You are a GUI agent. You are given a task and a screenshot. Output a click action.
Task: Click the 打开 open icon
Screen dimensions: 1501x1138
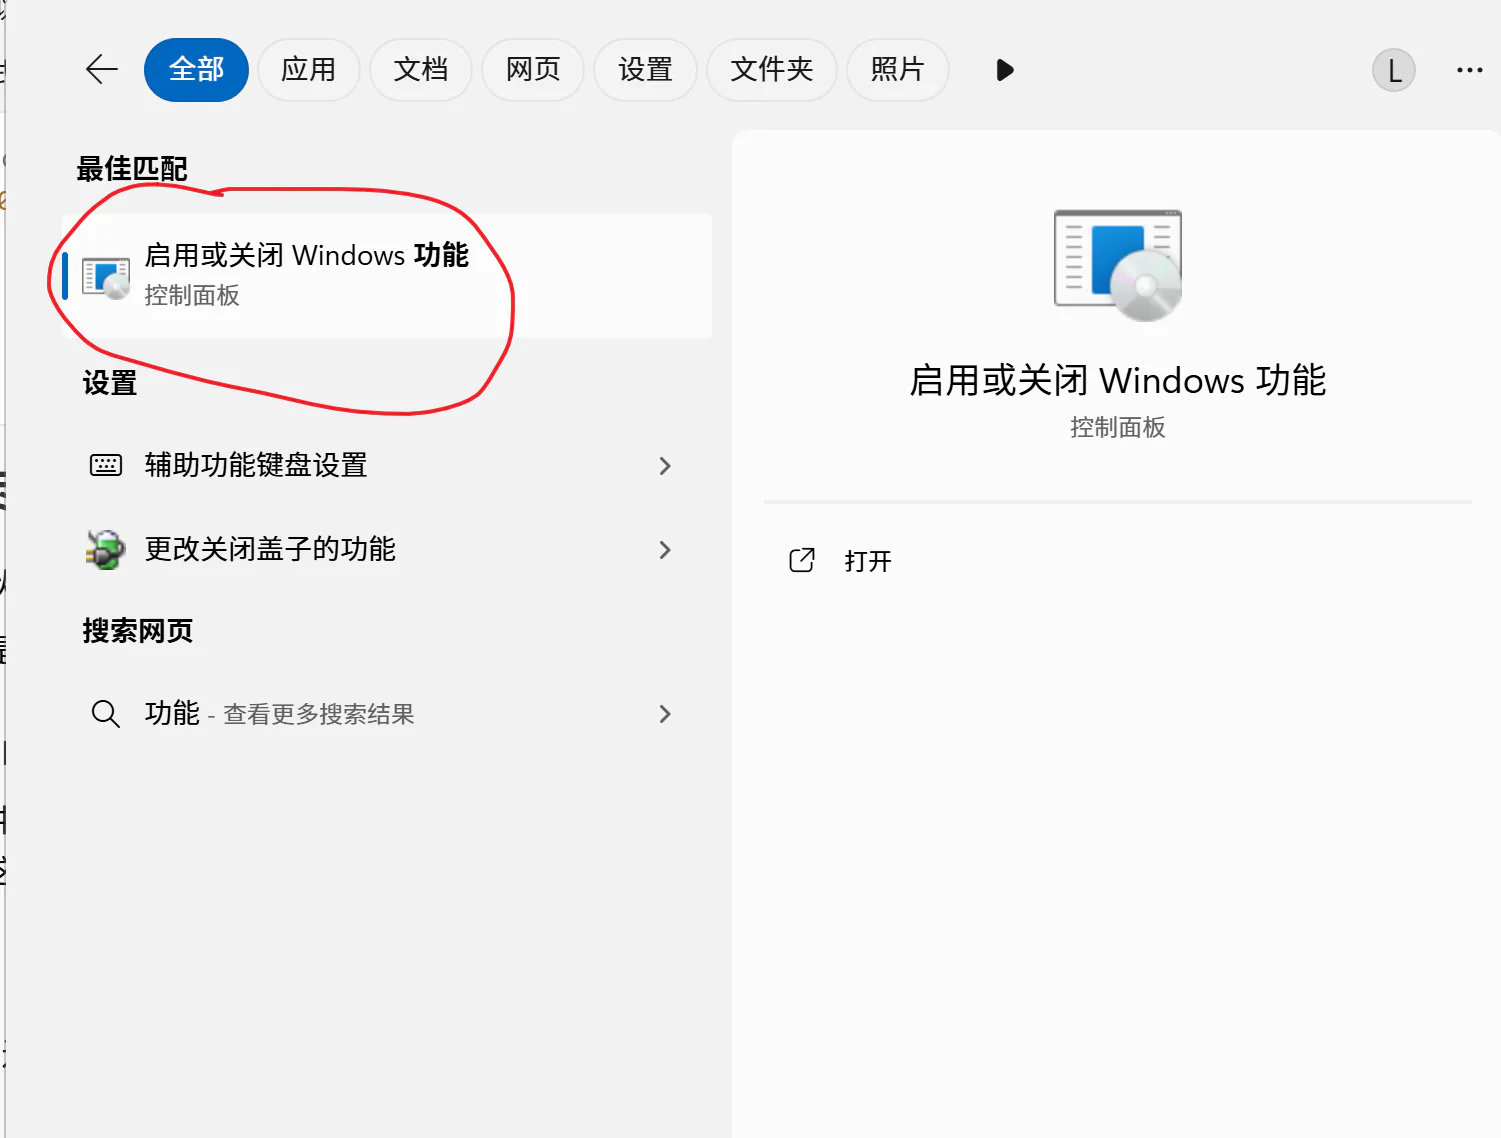(x=802, y=560)
